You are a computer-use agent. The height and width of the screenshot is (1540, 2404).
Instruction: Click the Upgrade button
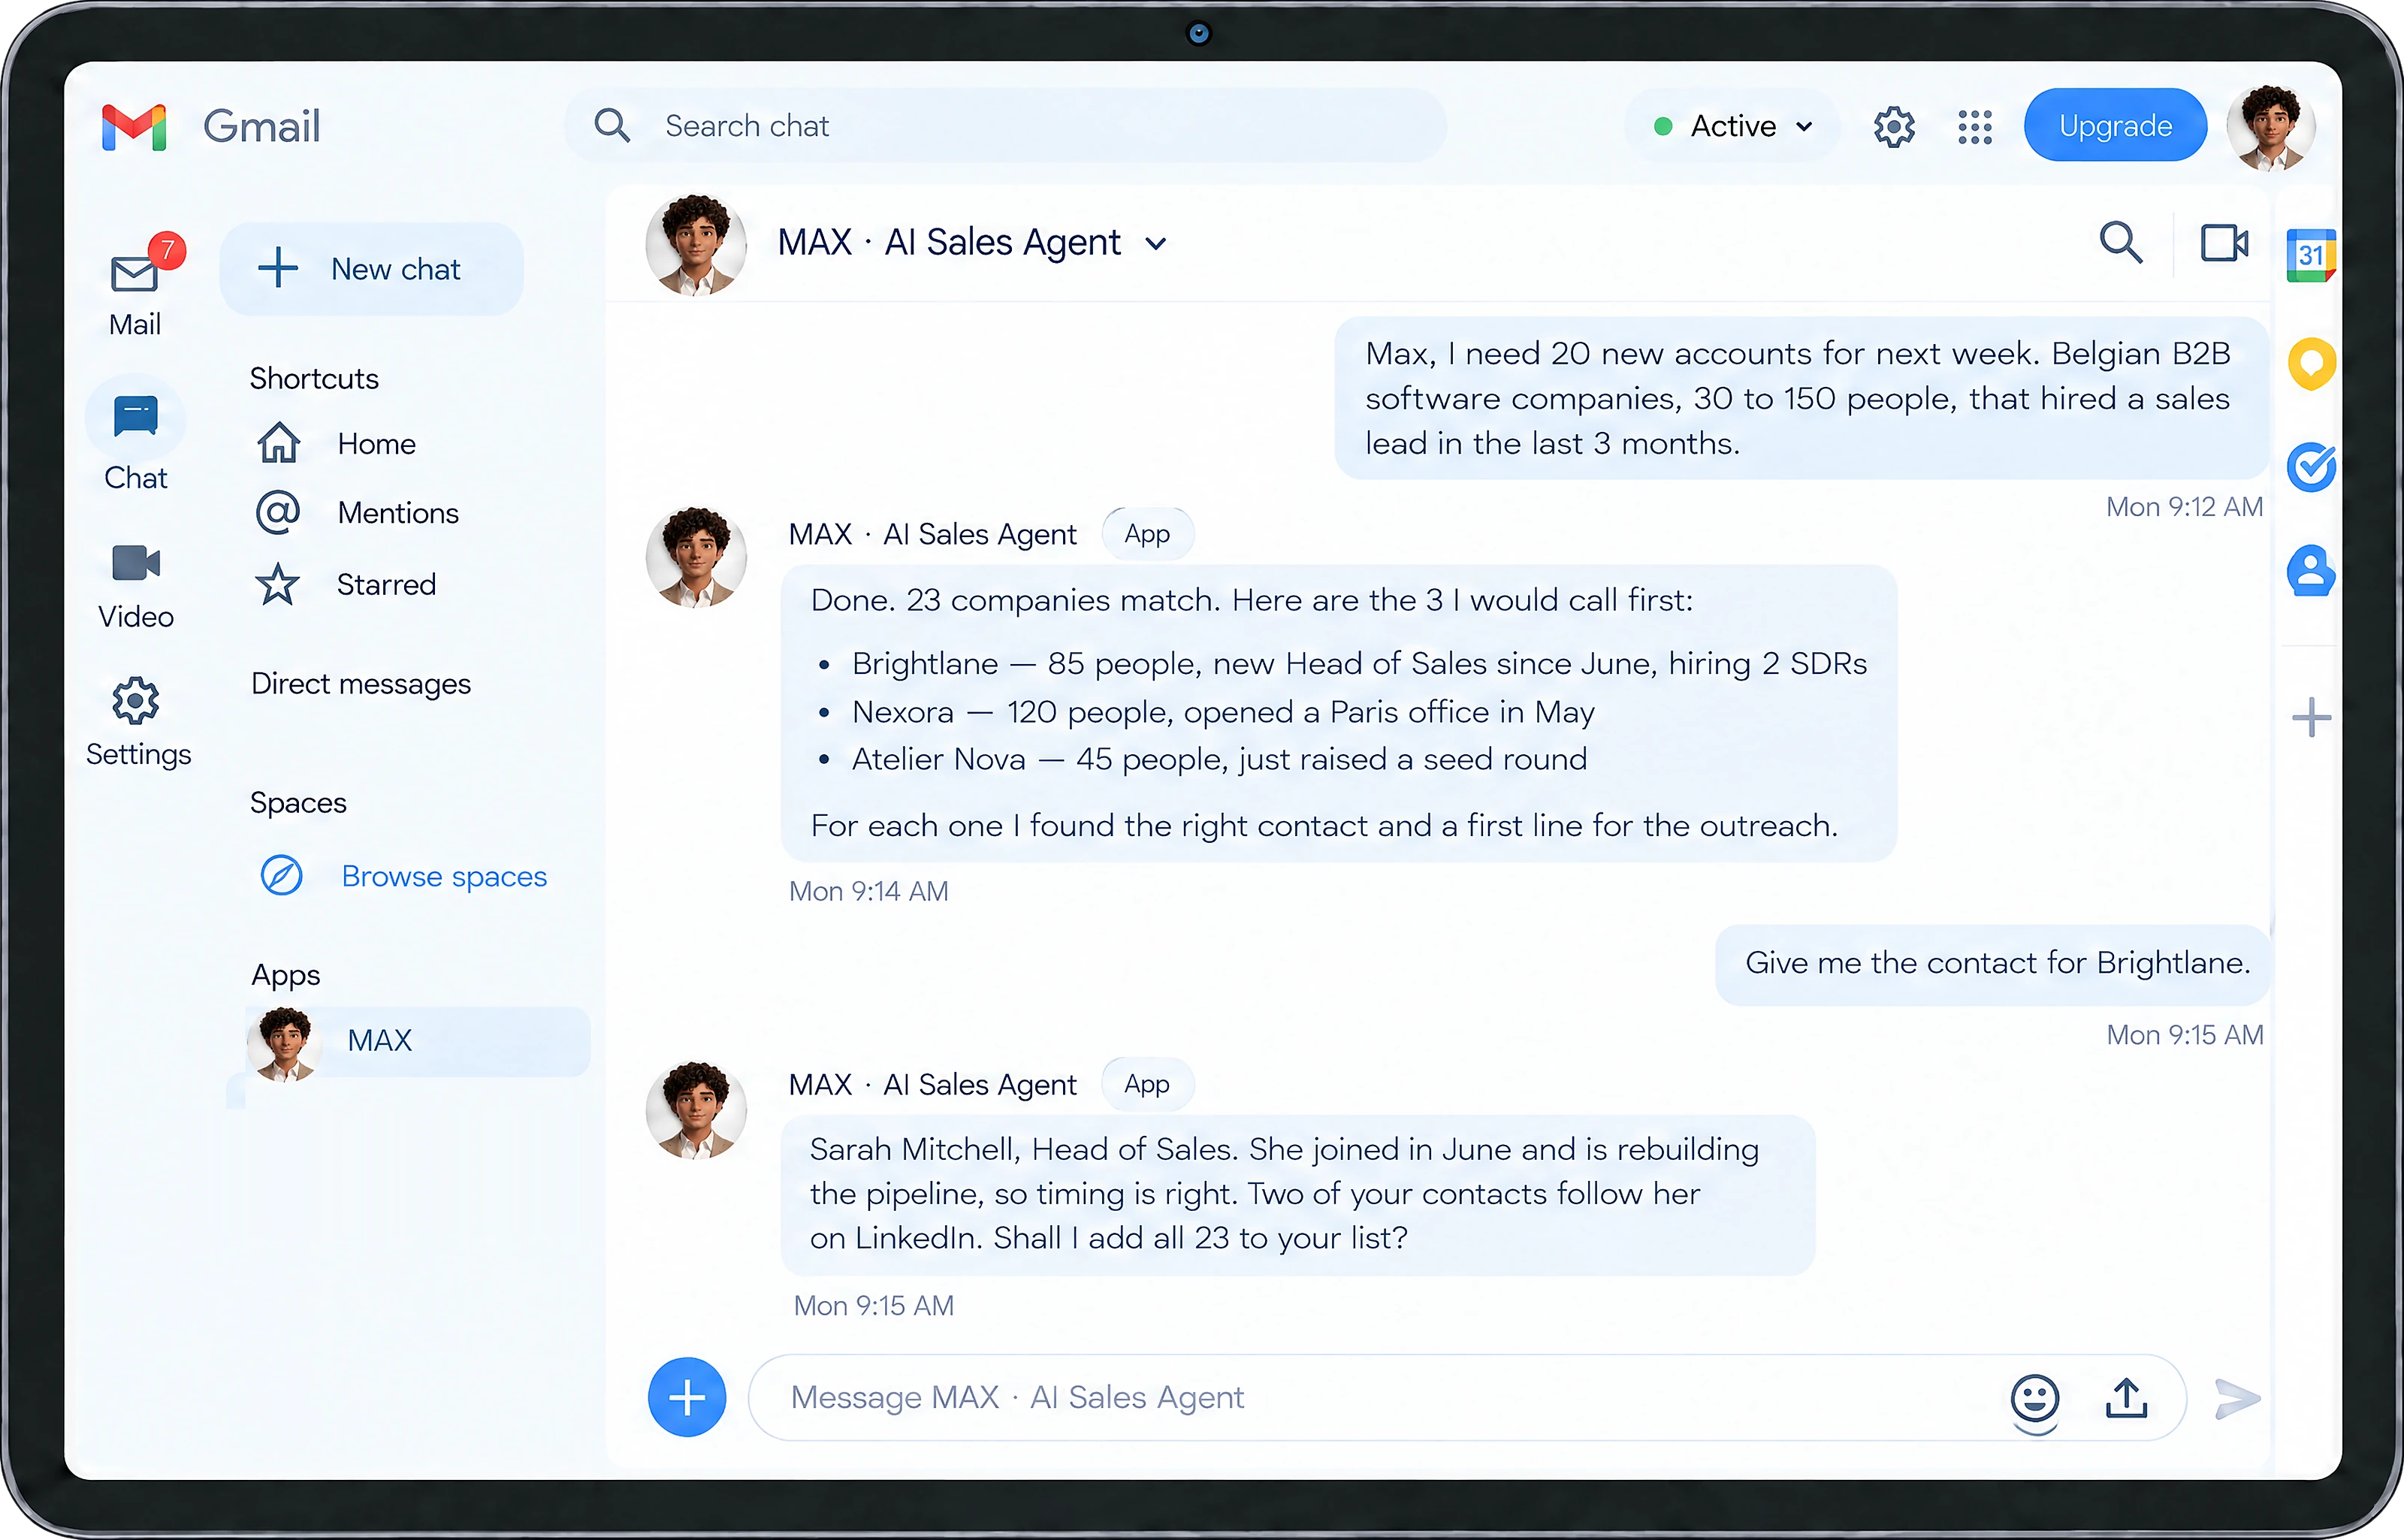pyautogui.click(x=2115, y=126)
